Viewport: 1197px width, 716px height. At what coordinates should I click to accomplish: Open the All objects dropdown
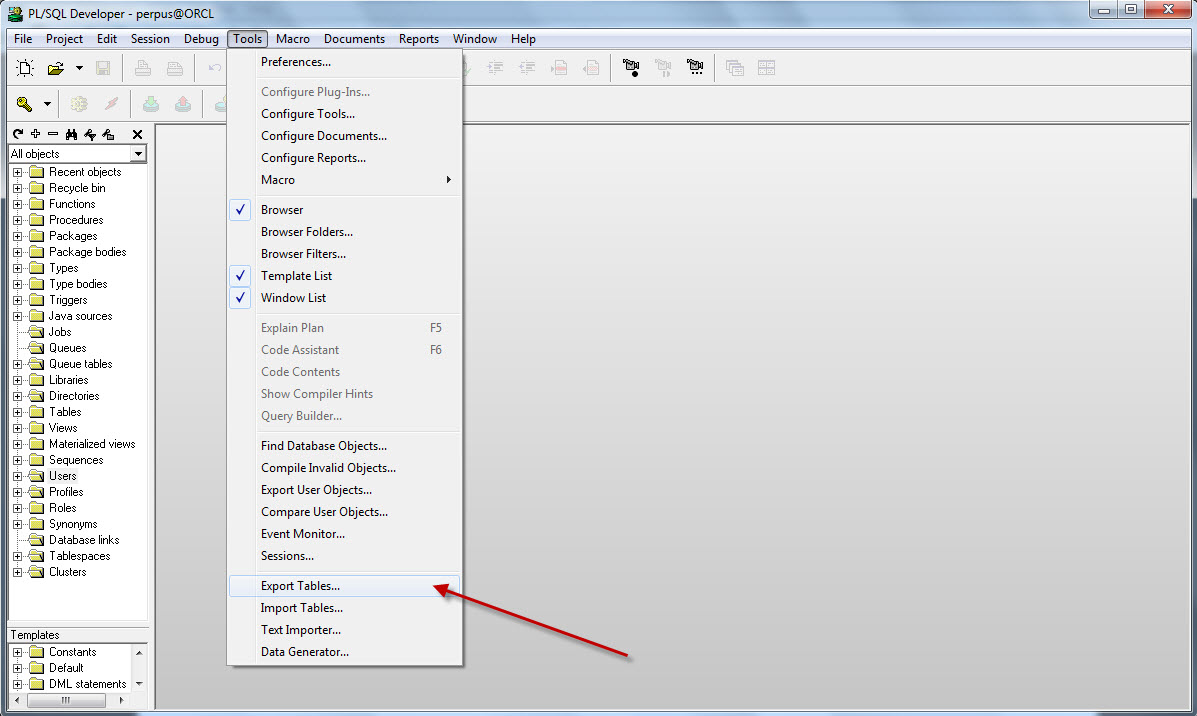coord(139,153)
